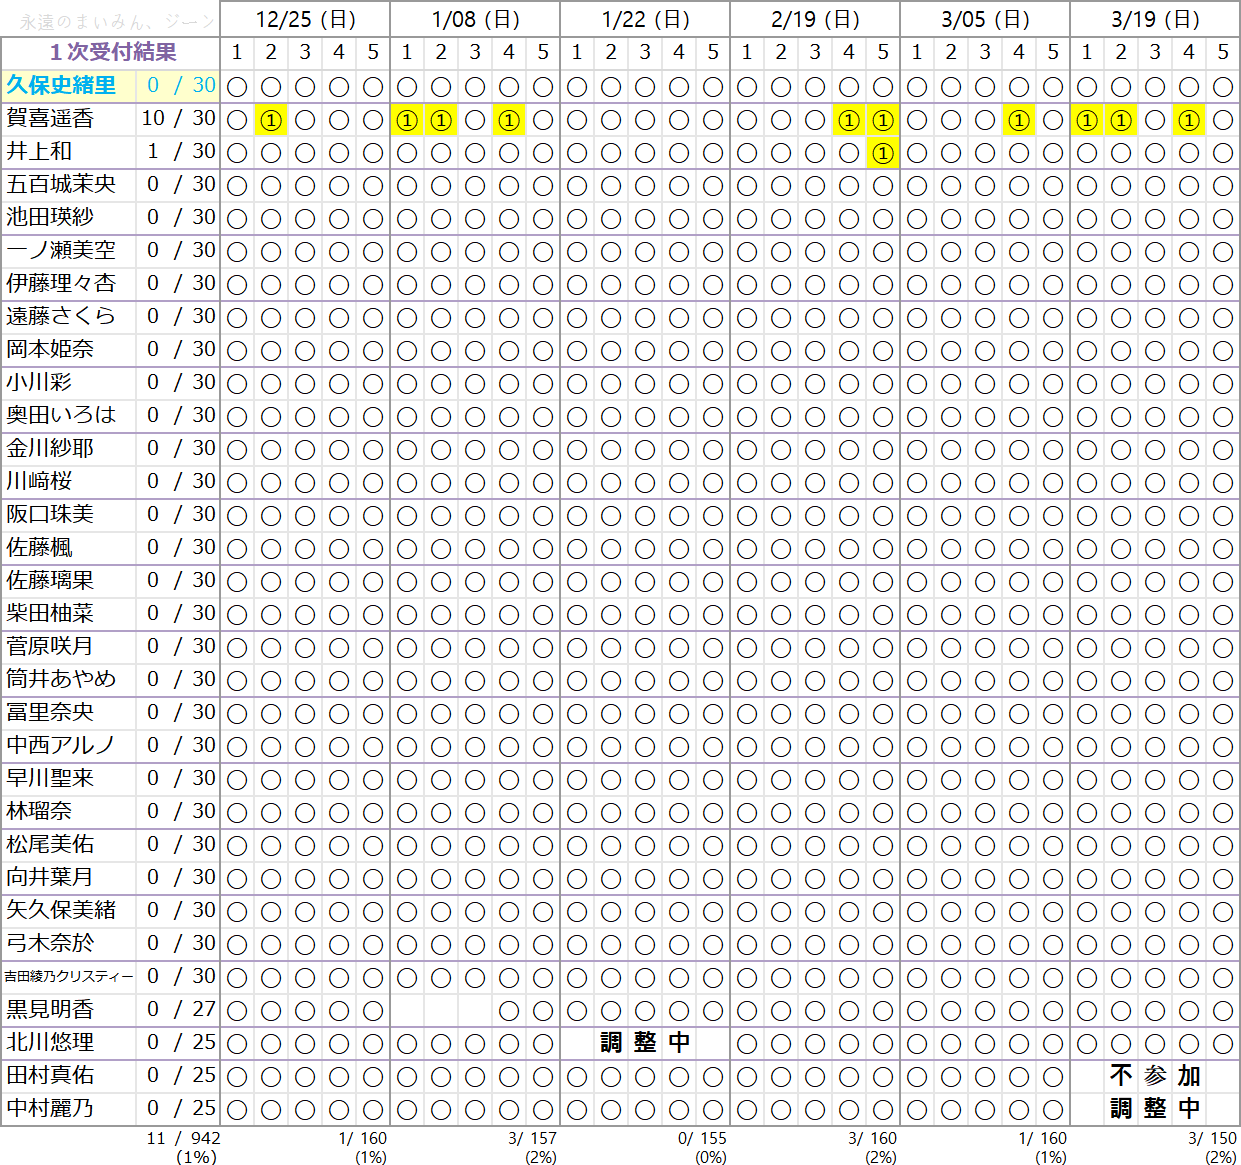Click the name 中西アルノ

61,745
